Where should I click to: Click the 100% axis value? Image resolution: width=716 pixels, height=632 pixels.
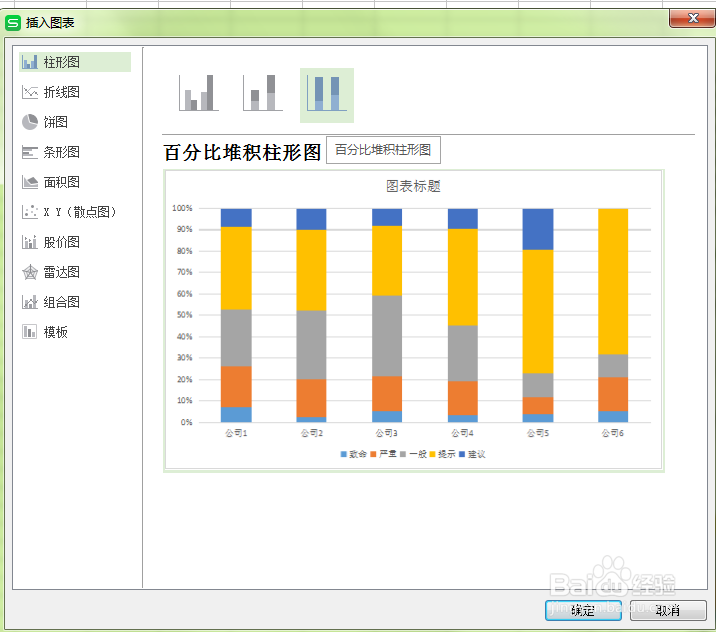click(182, 208)
